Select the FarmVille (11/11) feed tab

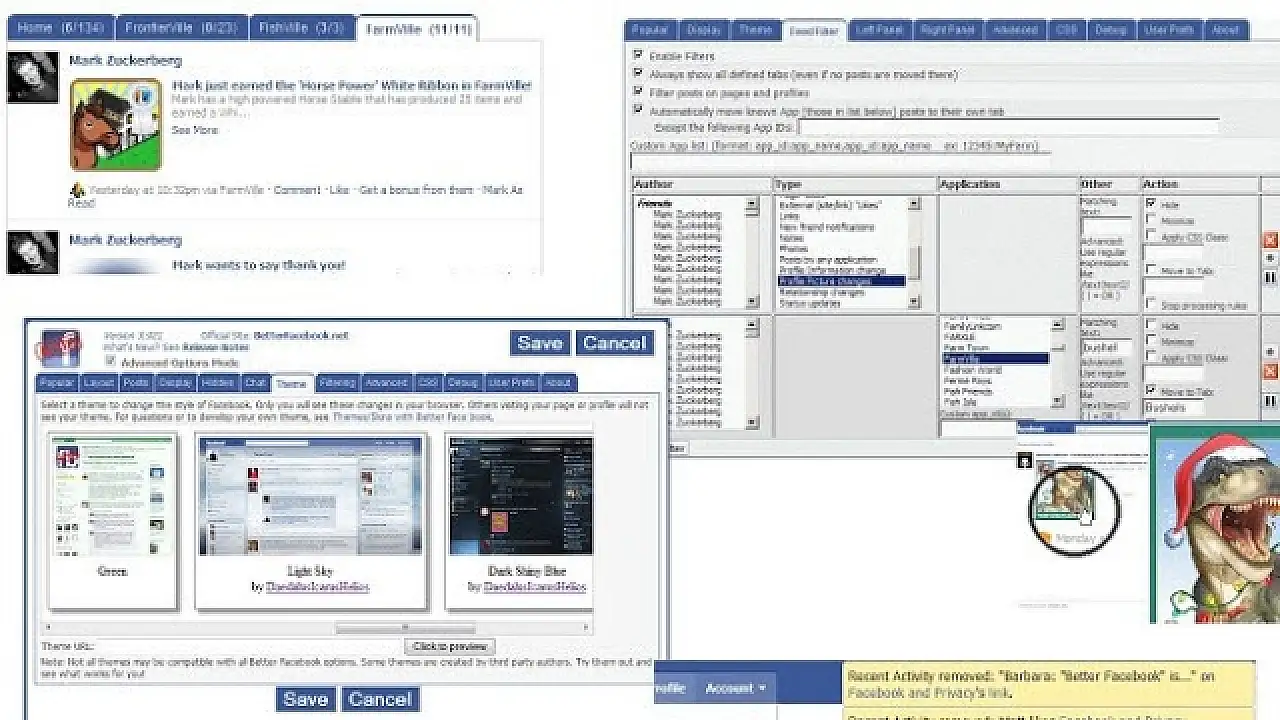tap(417, 29)
